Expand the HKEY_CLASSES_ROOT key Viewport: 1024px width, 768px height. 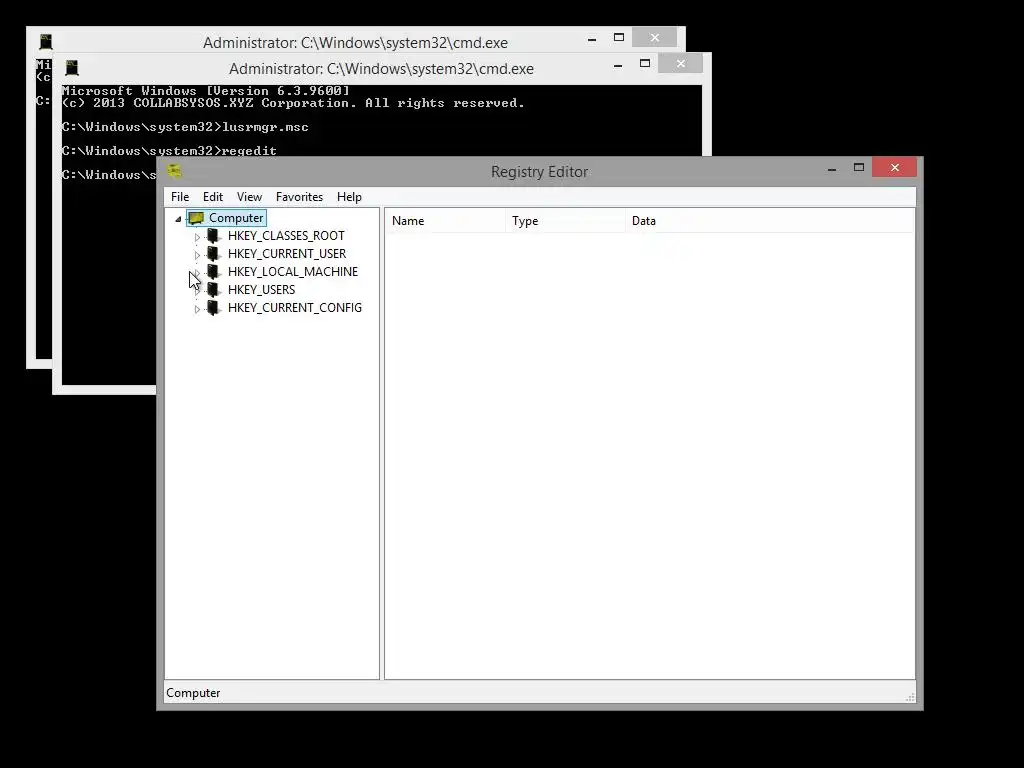(x=197, y=237)
